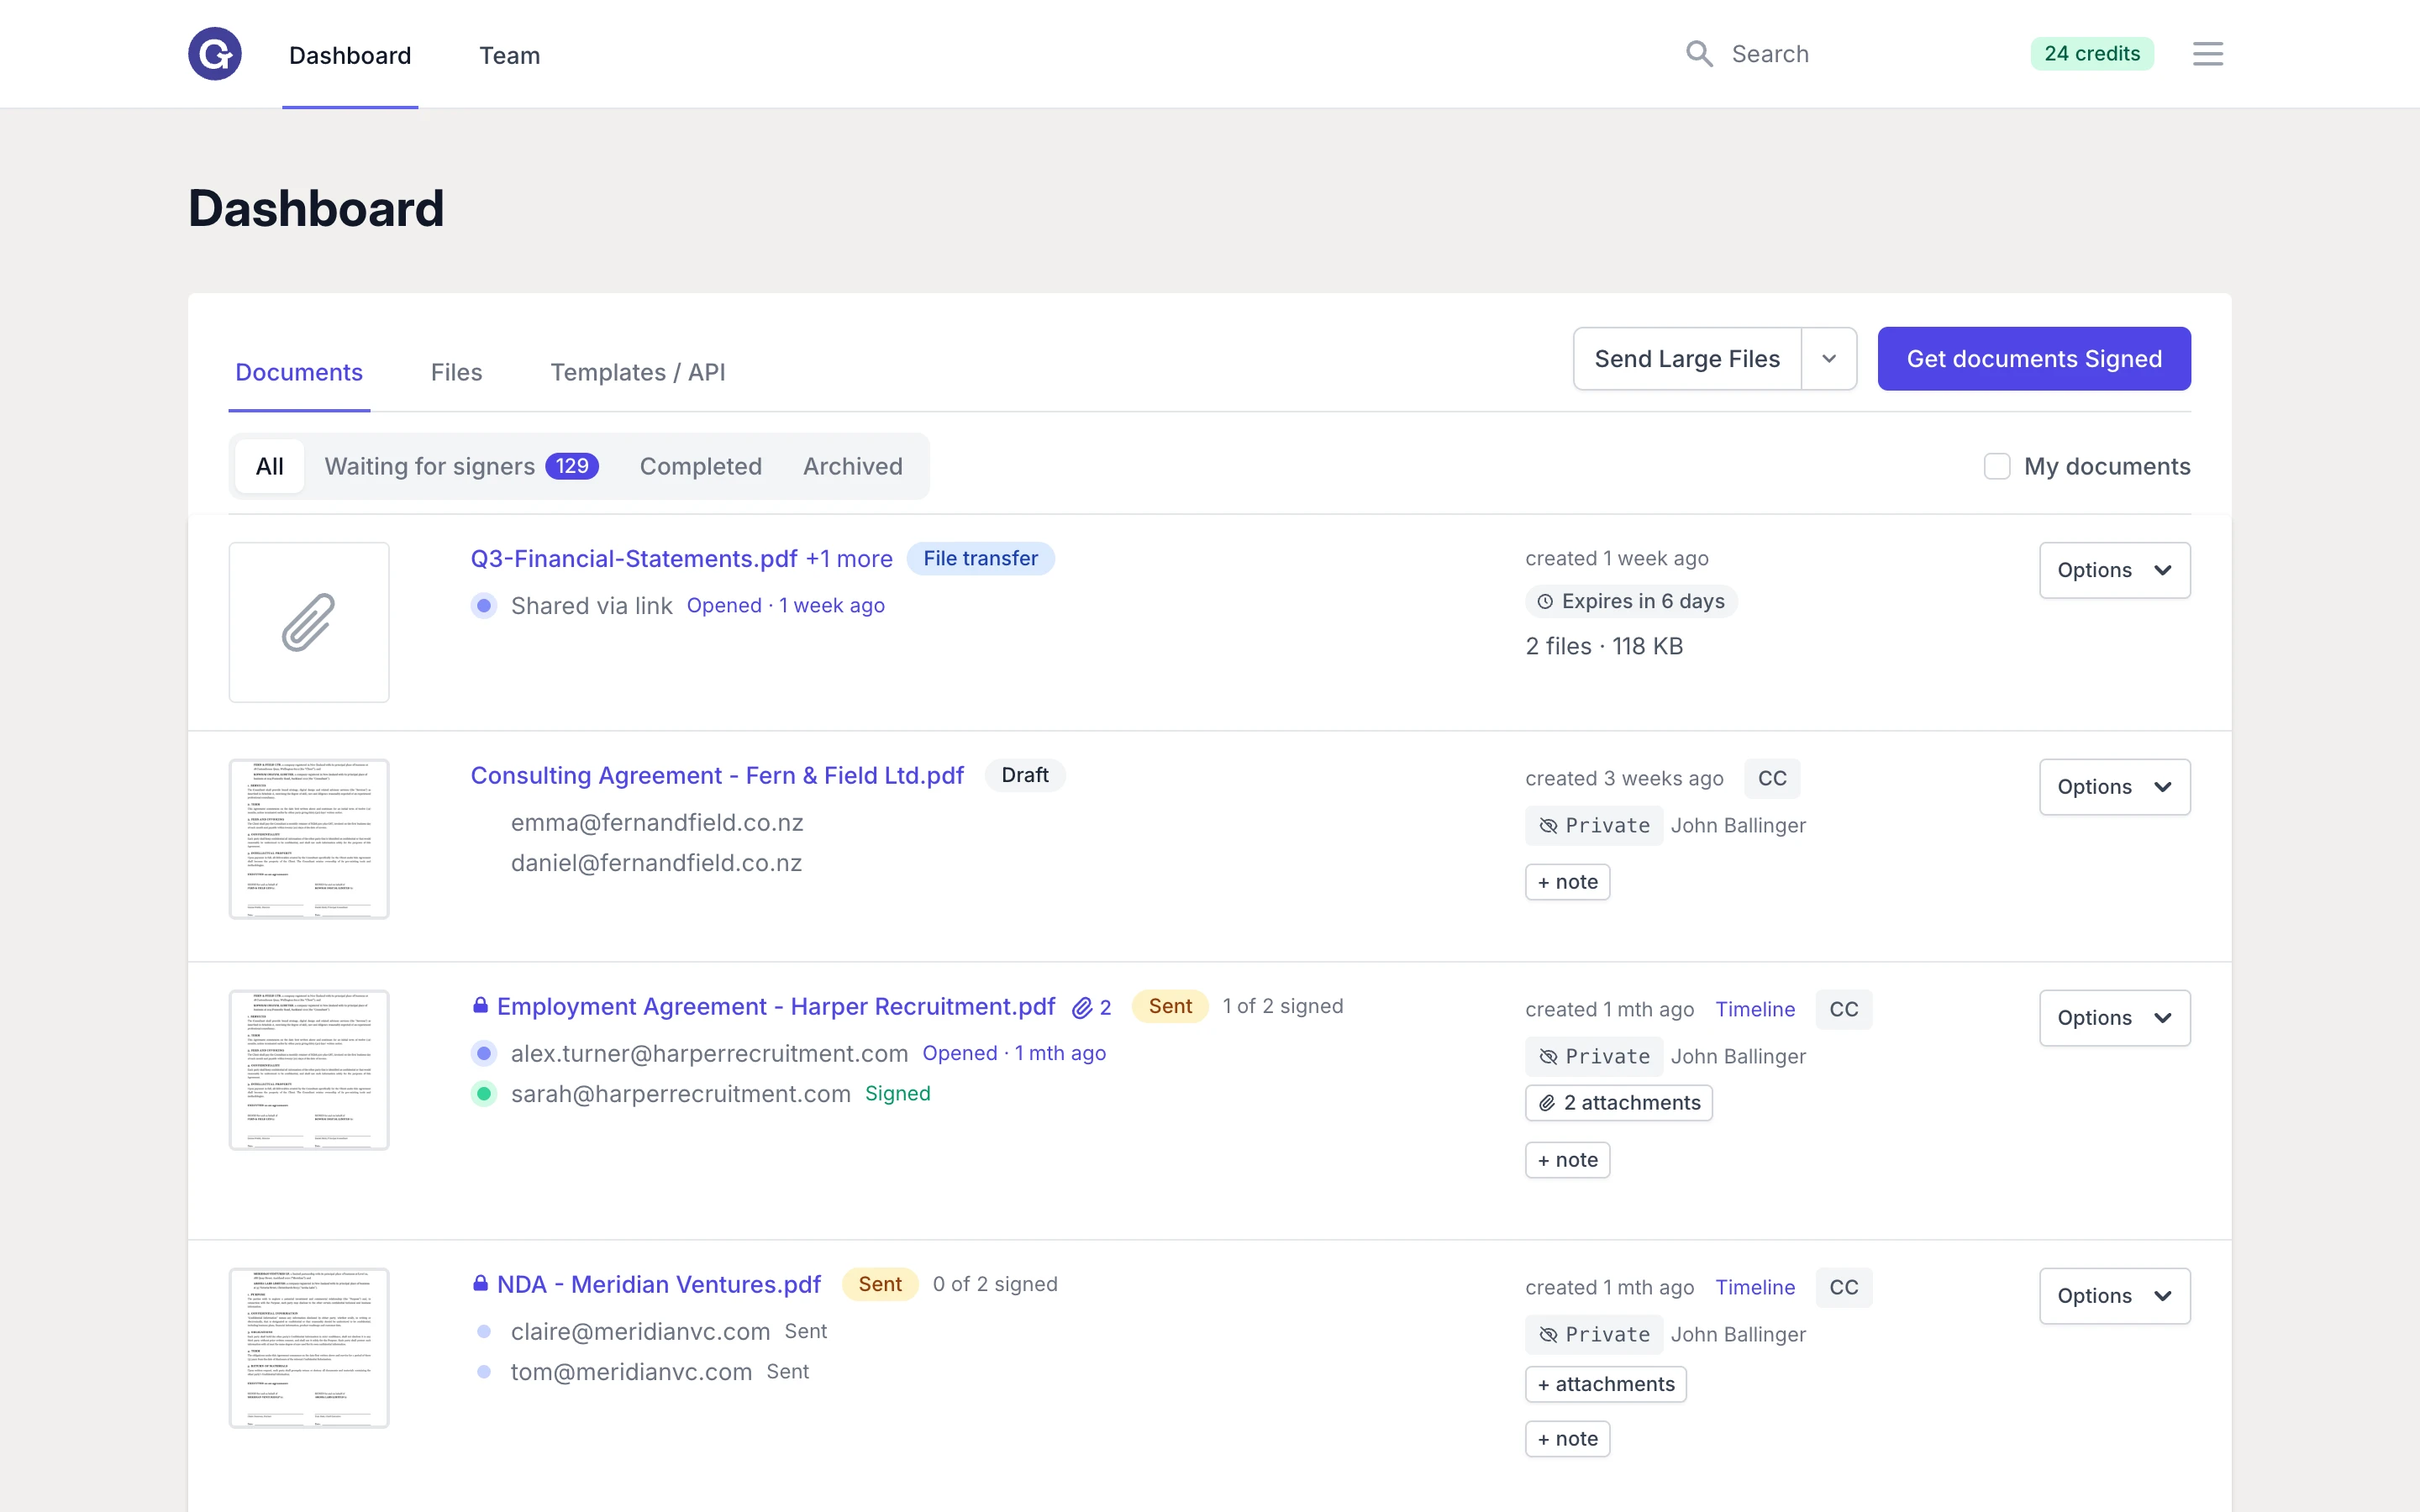Viewport: 2420px width, 1512px height.
Task: Open Consulting Agreement document thumbnail
Action: [x=309, y=839]
